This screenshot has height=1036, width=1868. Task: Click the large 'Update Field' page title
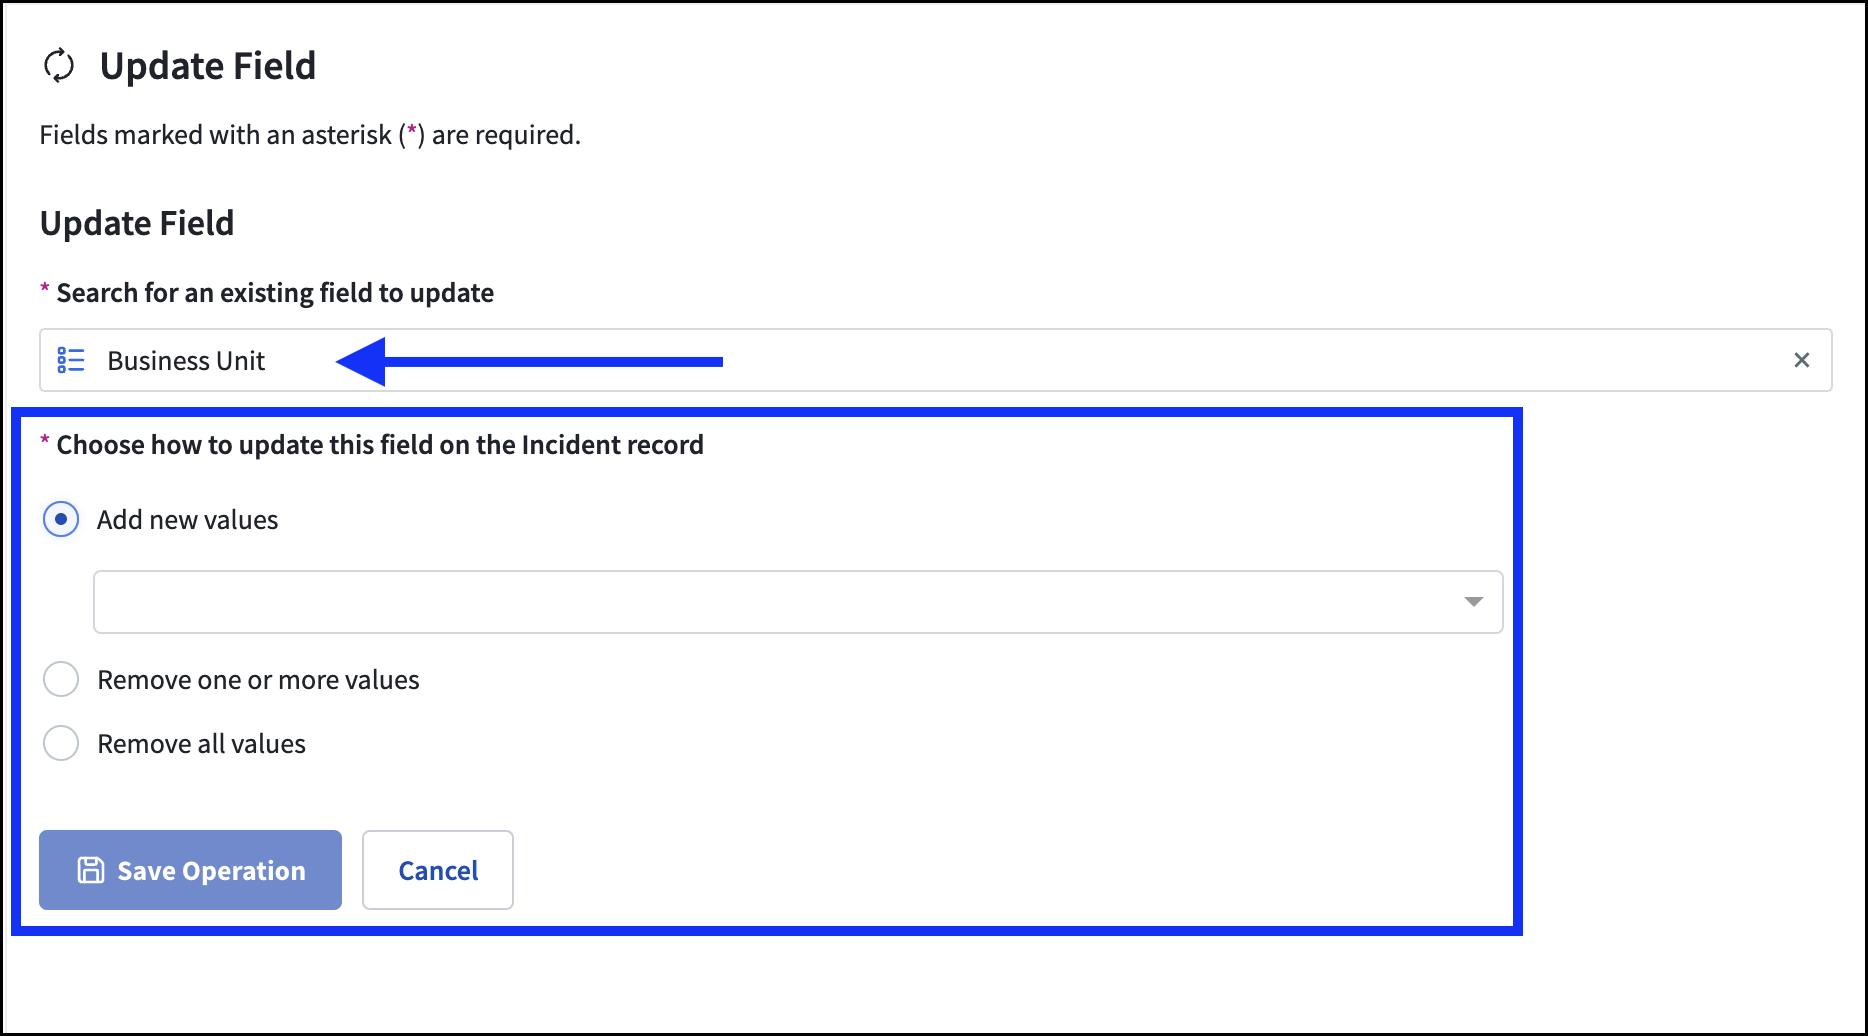point(208,66)
